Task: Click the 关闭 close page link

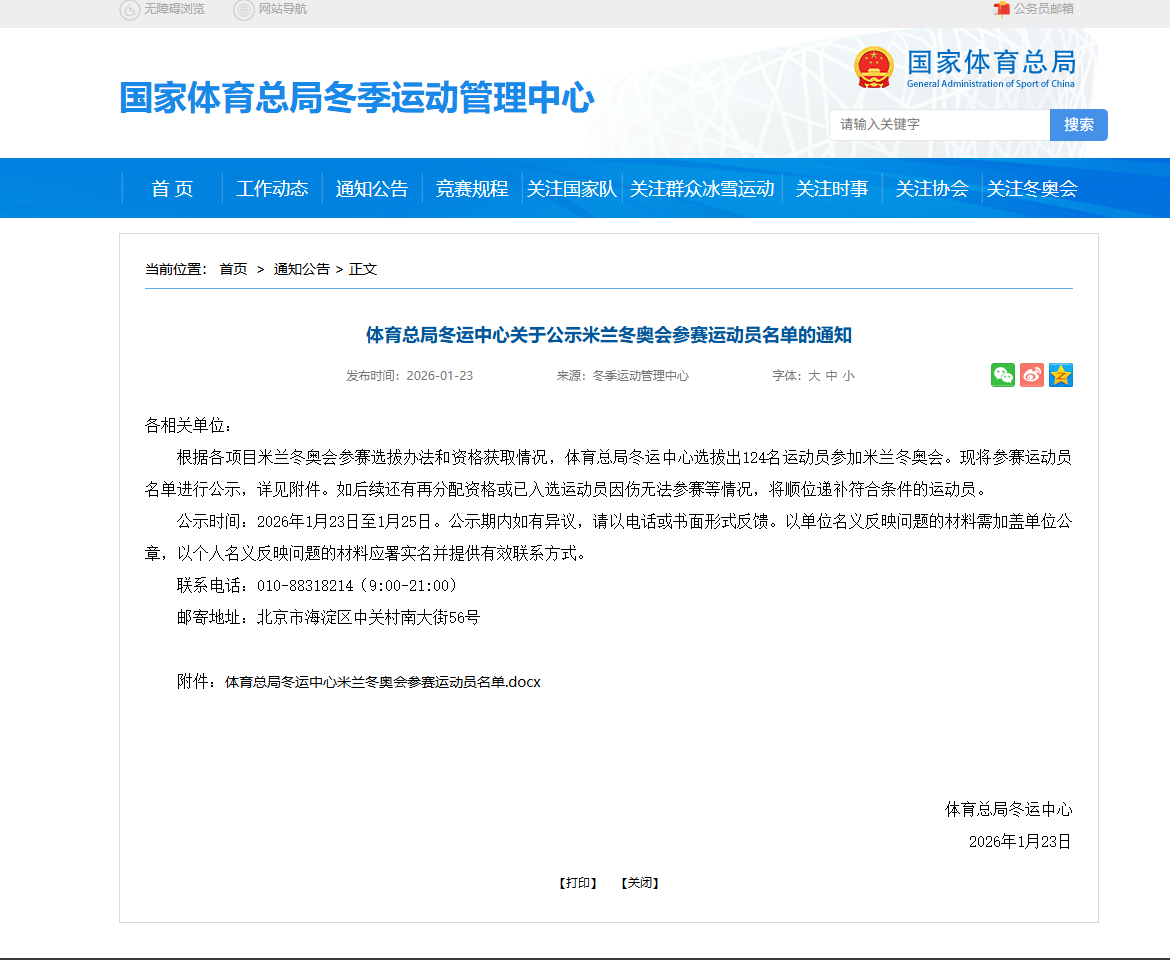Action: 640,883
